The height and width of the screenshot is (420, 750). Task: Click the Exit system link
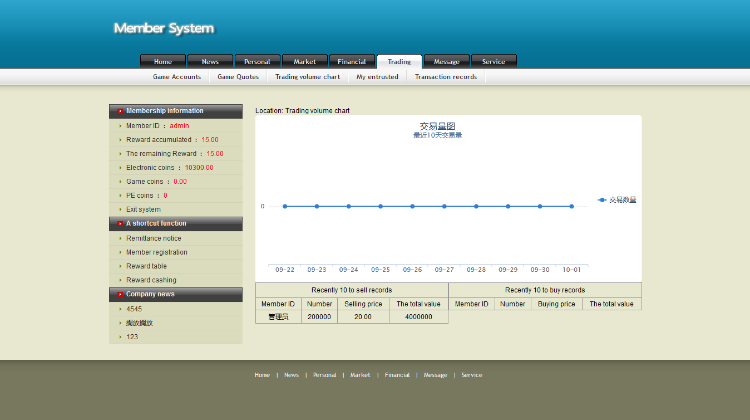143,209
